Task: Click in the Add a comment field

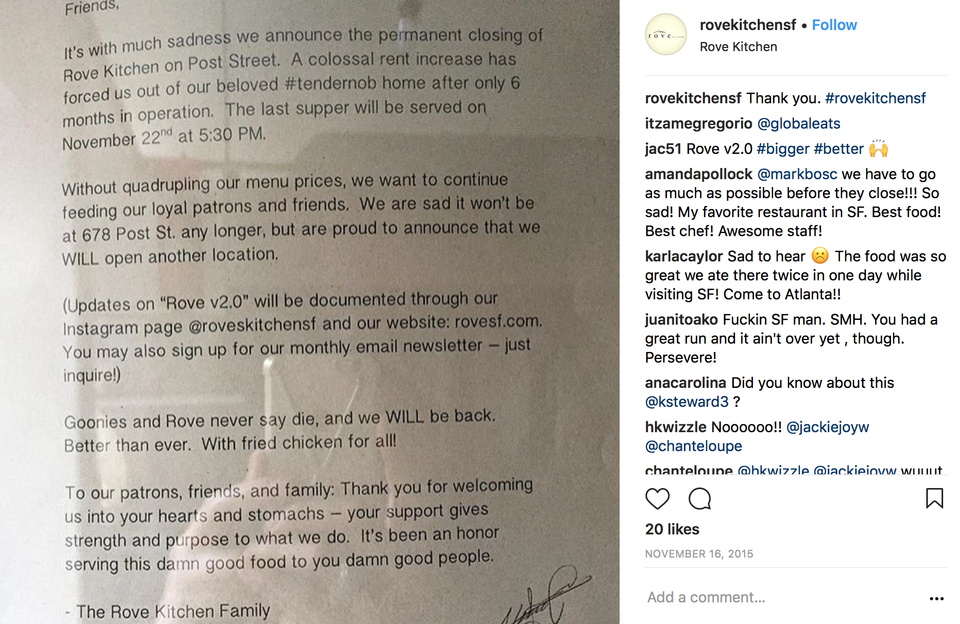Action: click(784, 597)
